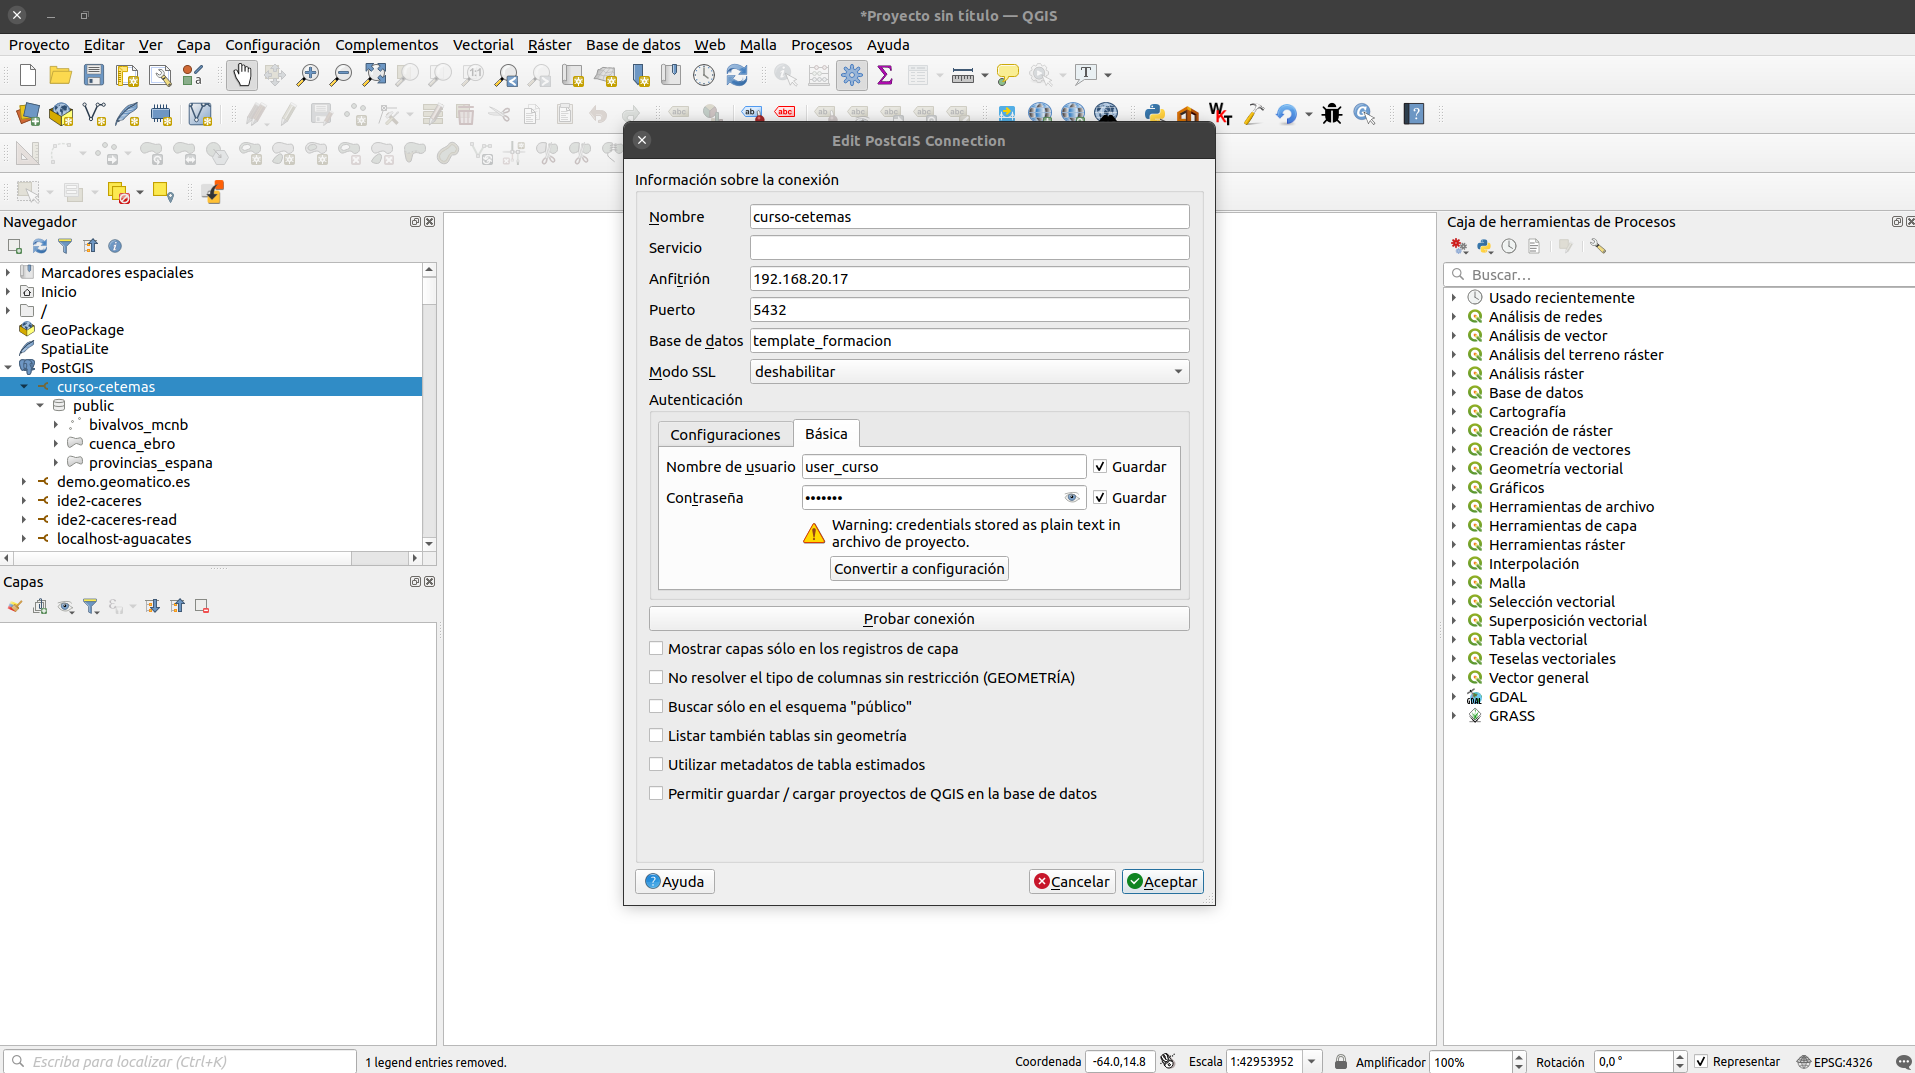
Task: Open the Style Manager from the toolbar
Action: point(193,75)
